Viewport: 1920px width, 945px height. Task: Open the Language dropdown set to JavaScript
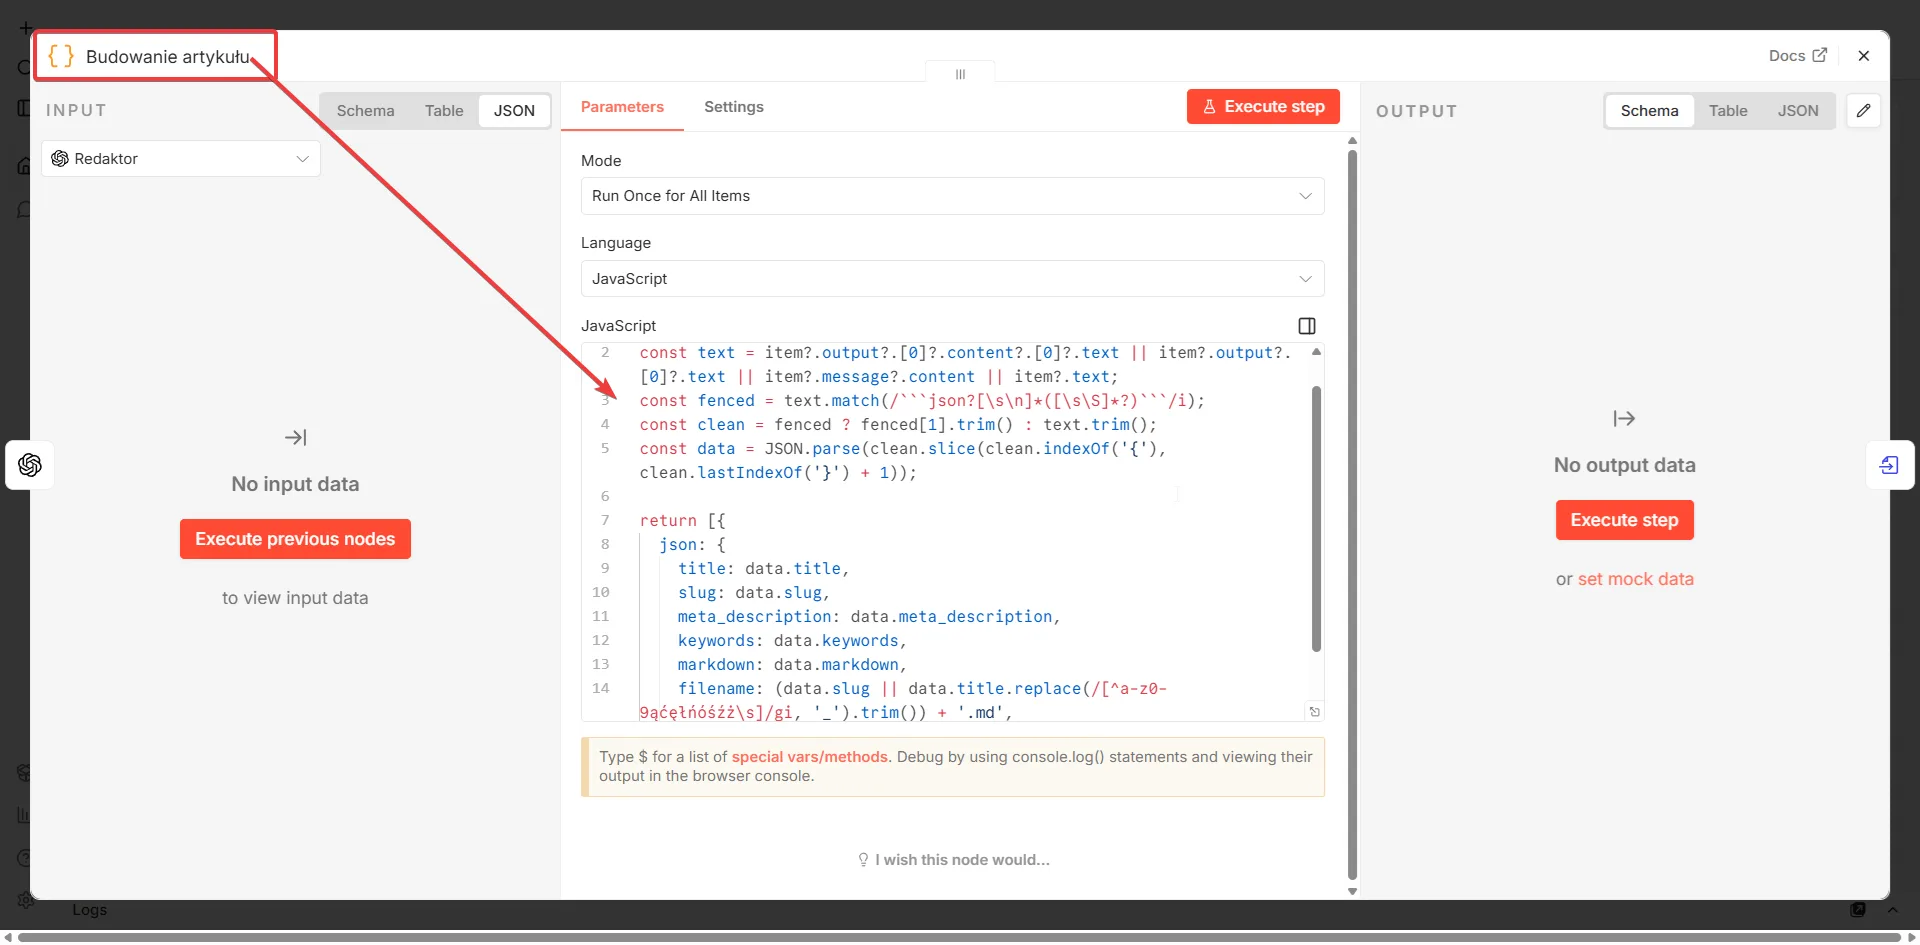[x=952, y=279]
